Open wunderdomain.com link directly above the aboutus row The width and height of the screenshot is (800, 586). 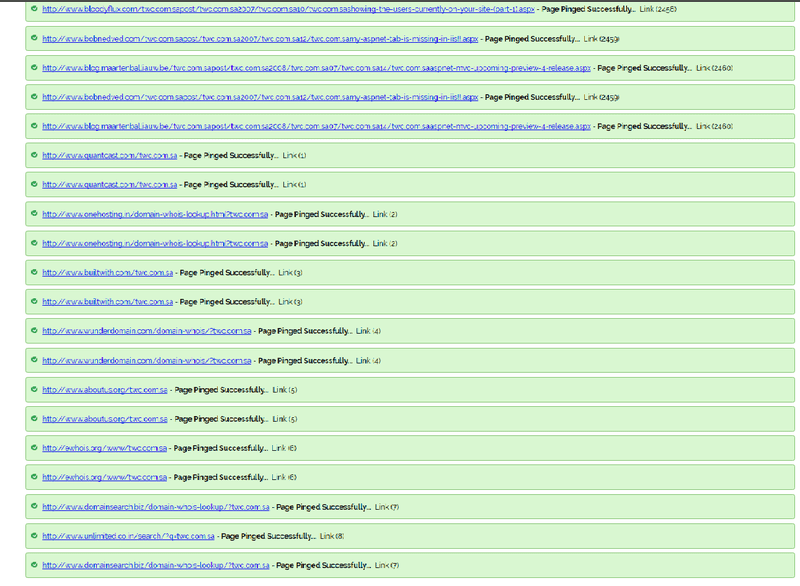point(147,361)
